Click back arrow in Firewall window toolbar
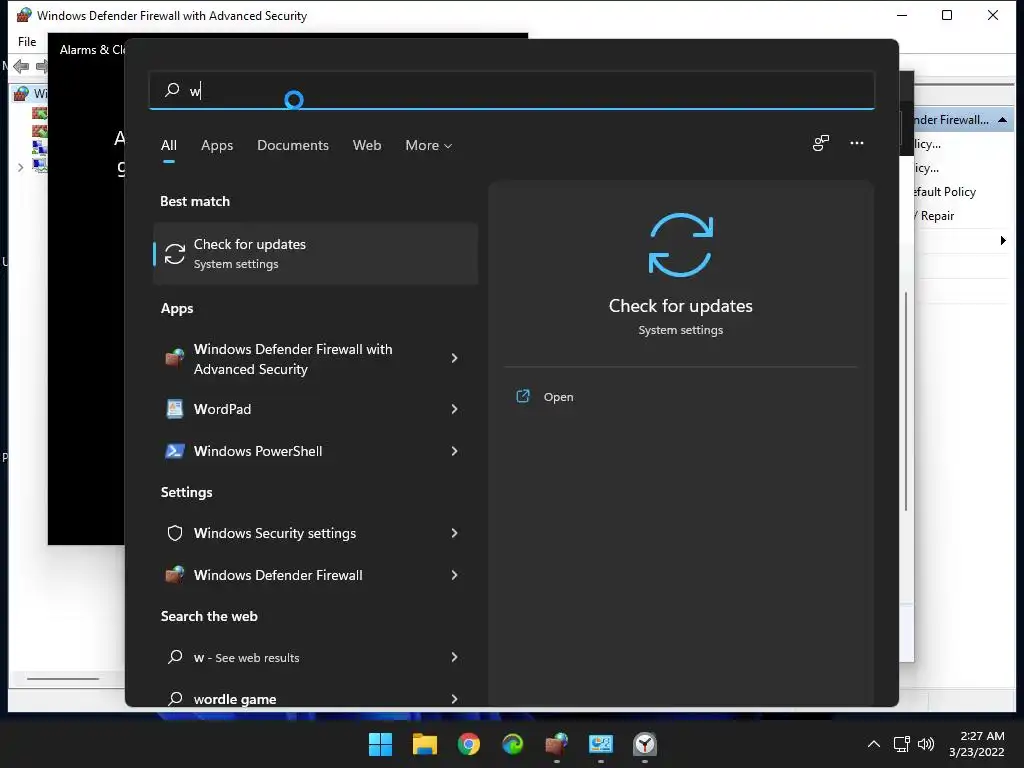The width and height of the screenshot is (1024, 768). pos(21,66)
